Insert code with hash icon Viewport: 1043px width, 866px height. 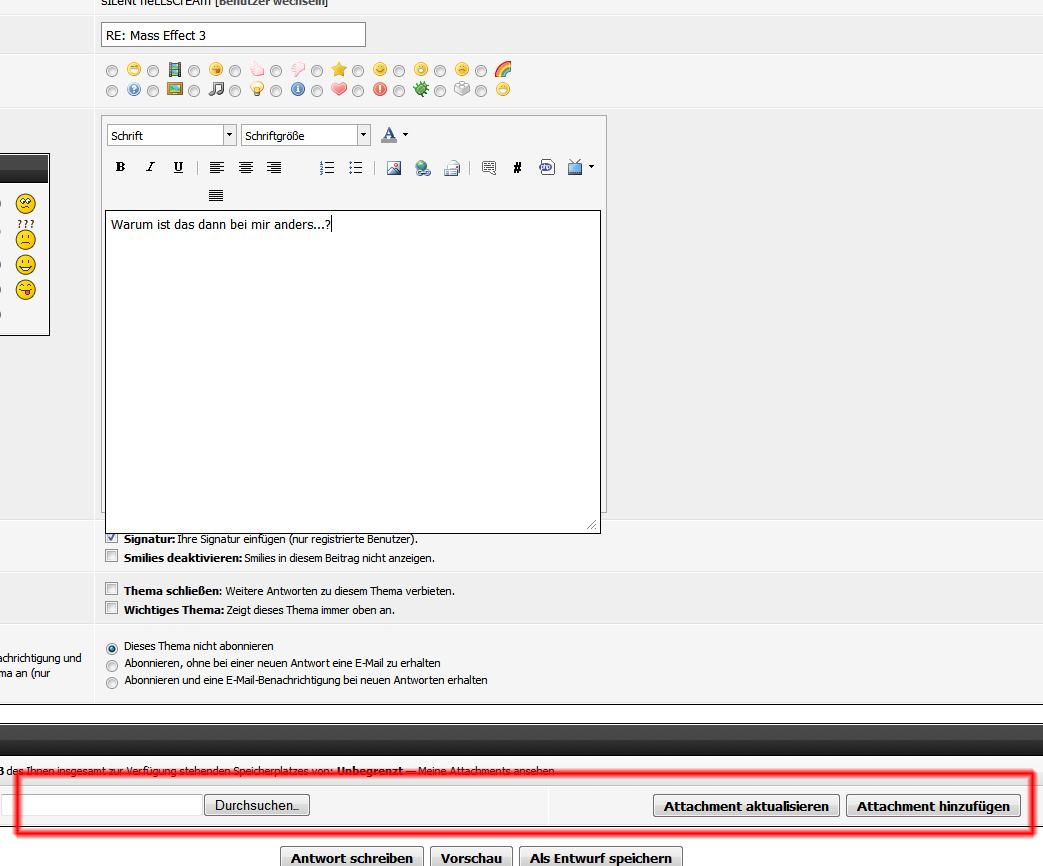pyautogui.click(x=517, y=168)
